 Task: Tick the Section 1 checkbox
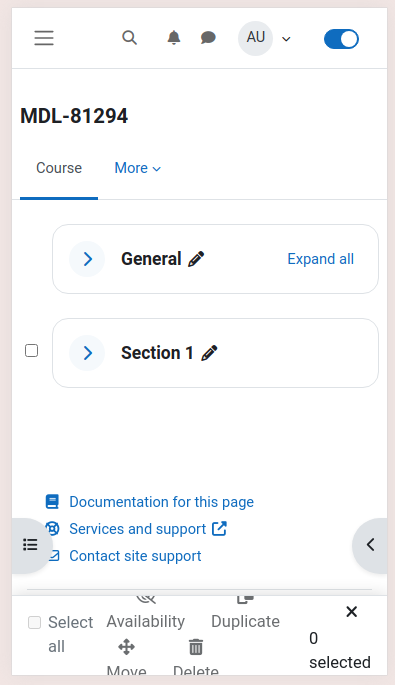coord(31,351)
